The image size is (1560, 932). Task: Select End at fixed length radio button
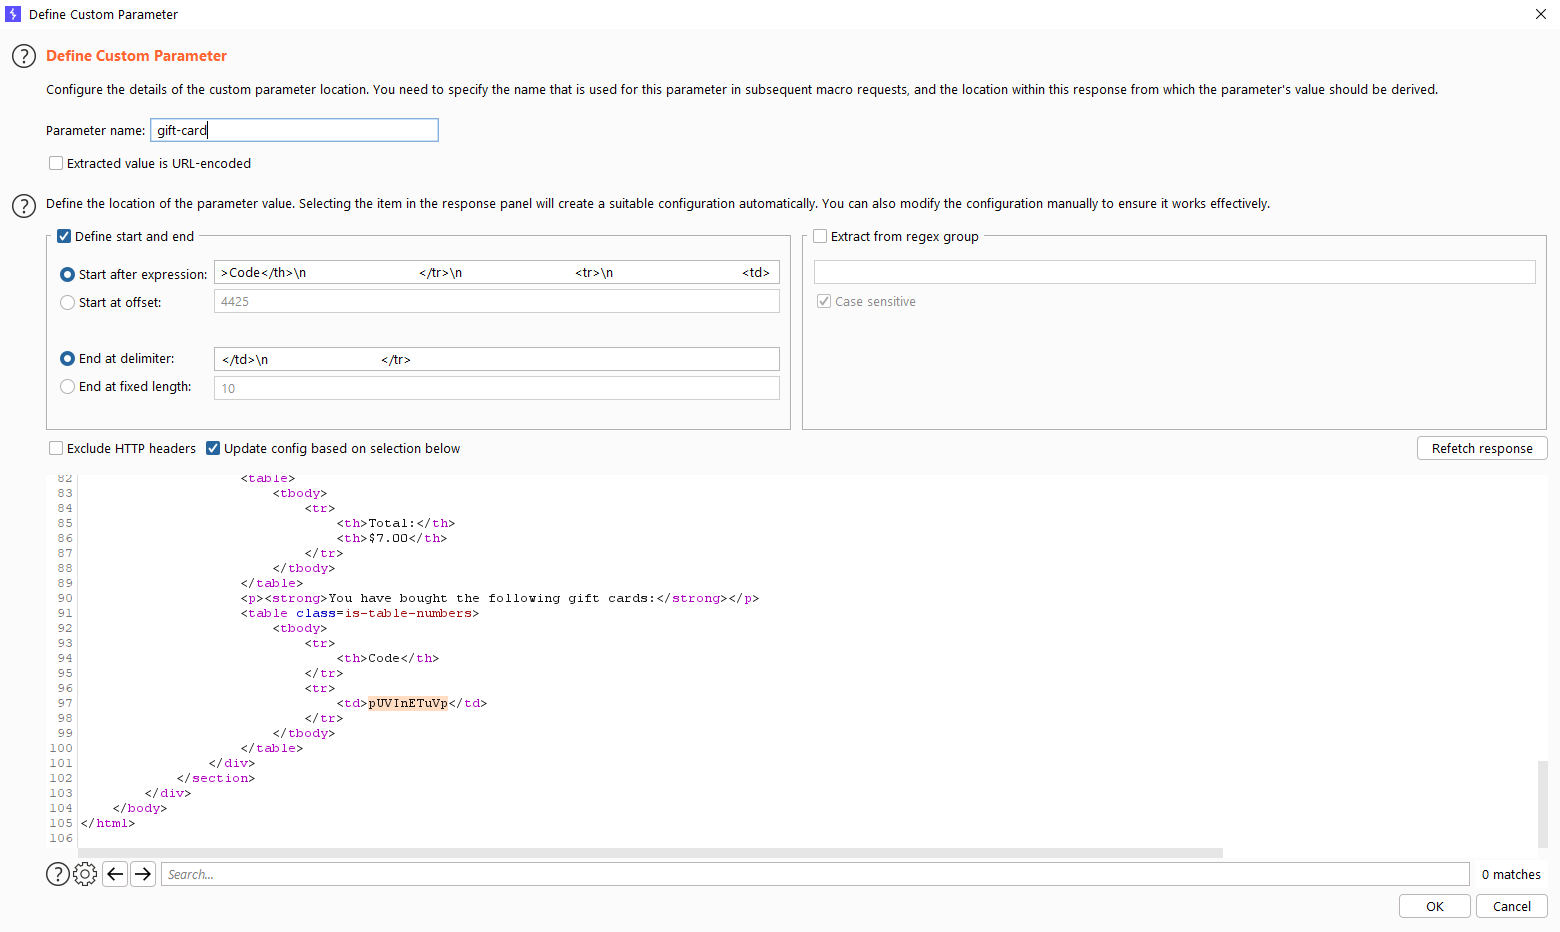click(x=67, y=386)
